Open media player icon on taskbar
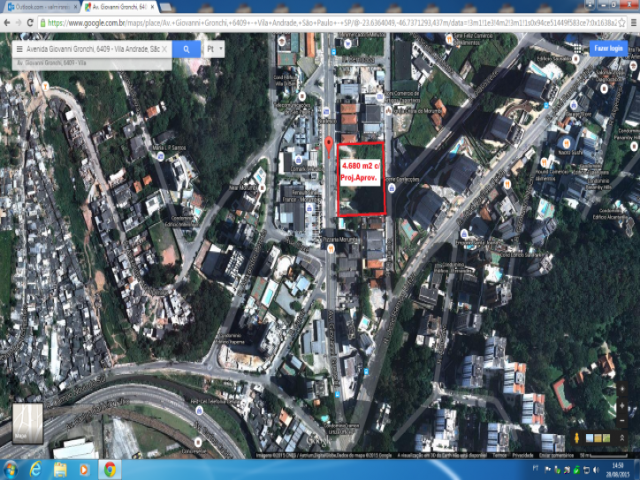The height and width of the screenshot is (480, 640). point(84,469)
